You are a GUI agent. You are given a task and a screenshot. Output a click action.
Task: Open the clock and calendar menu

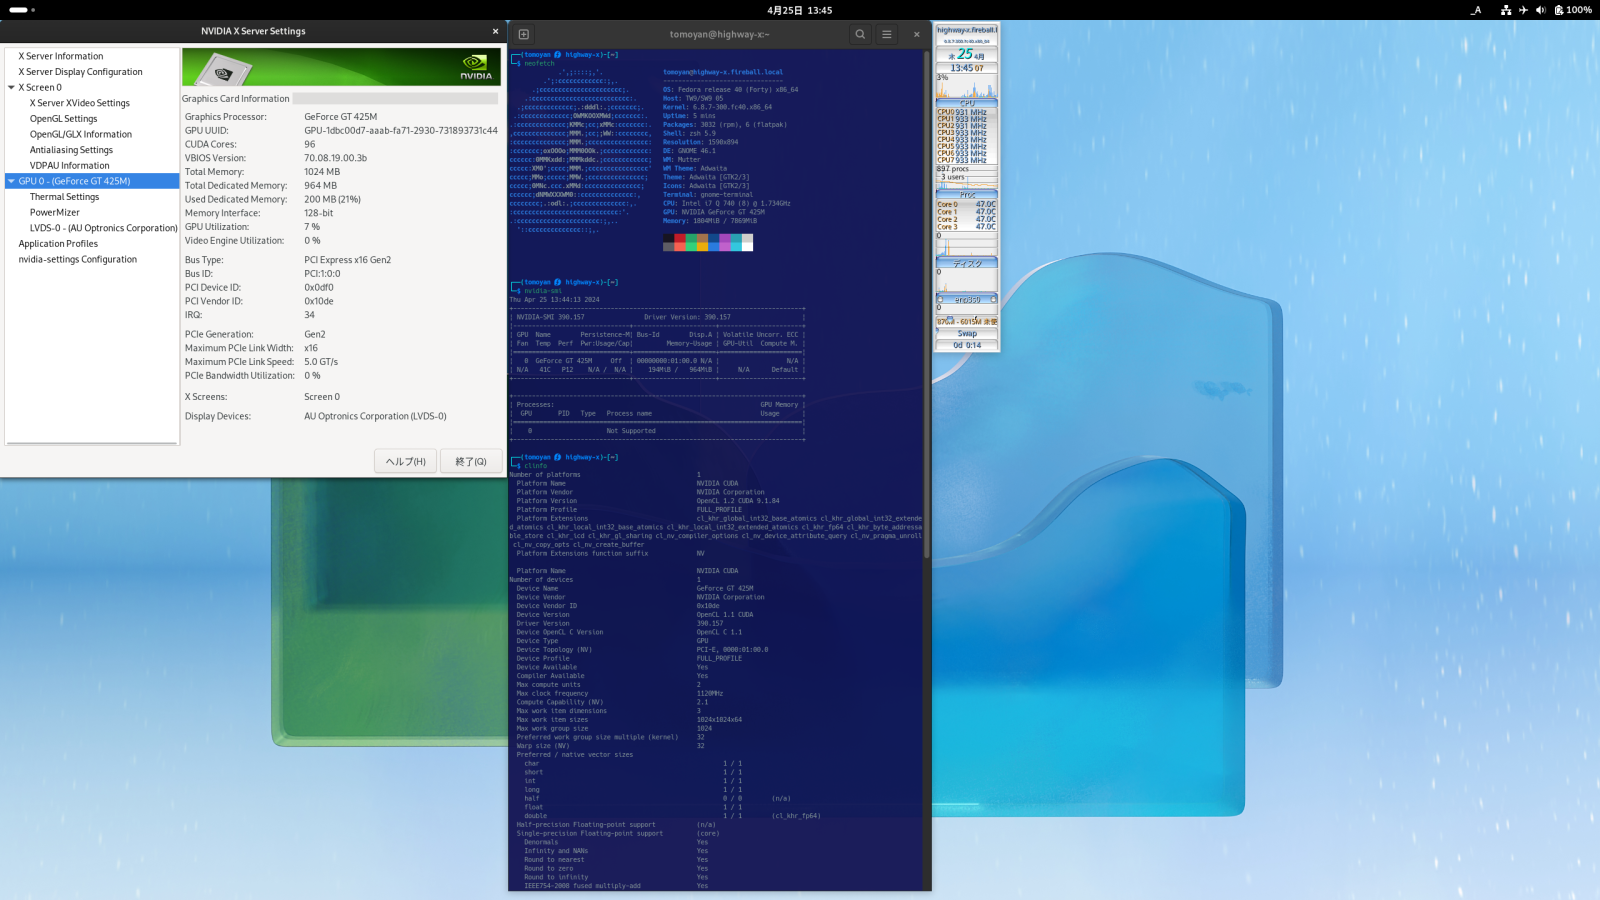pos(800,10)
